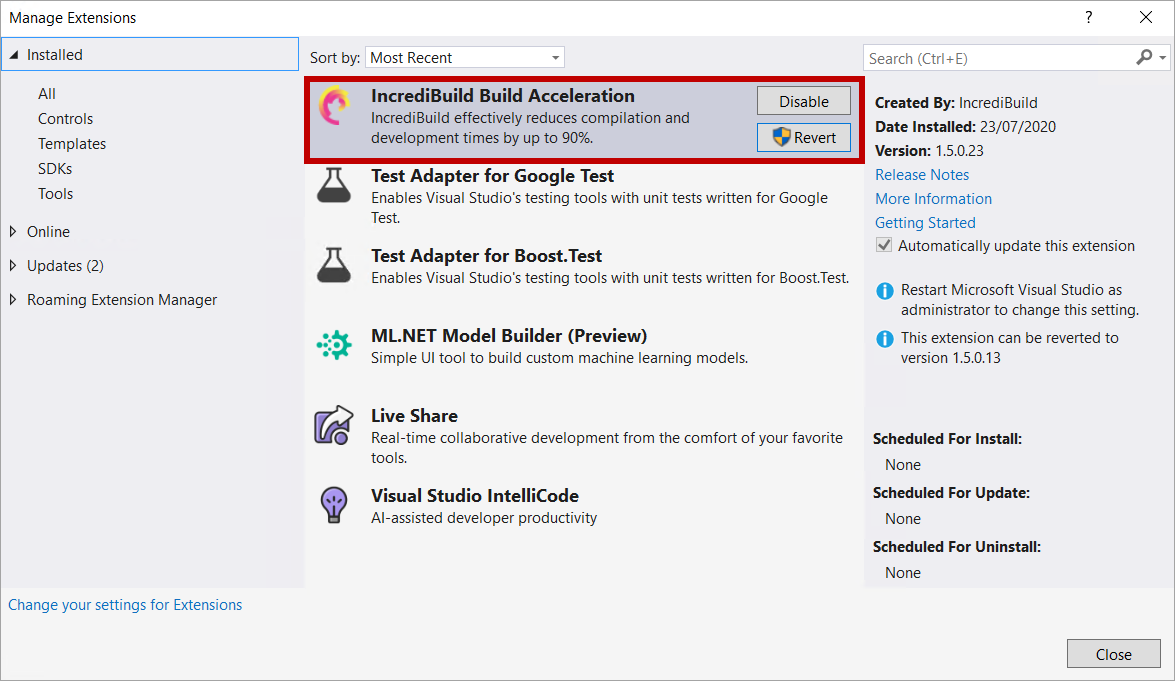1175x681 pixels.
Task: Open the Help question mark button
Action: click(1089, 17)
